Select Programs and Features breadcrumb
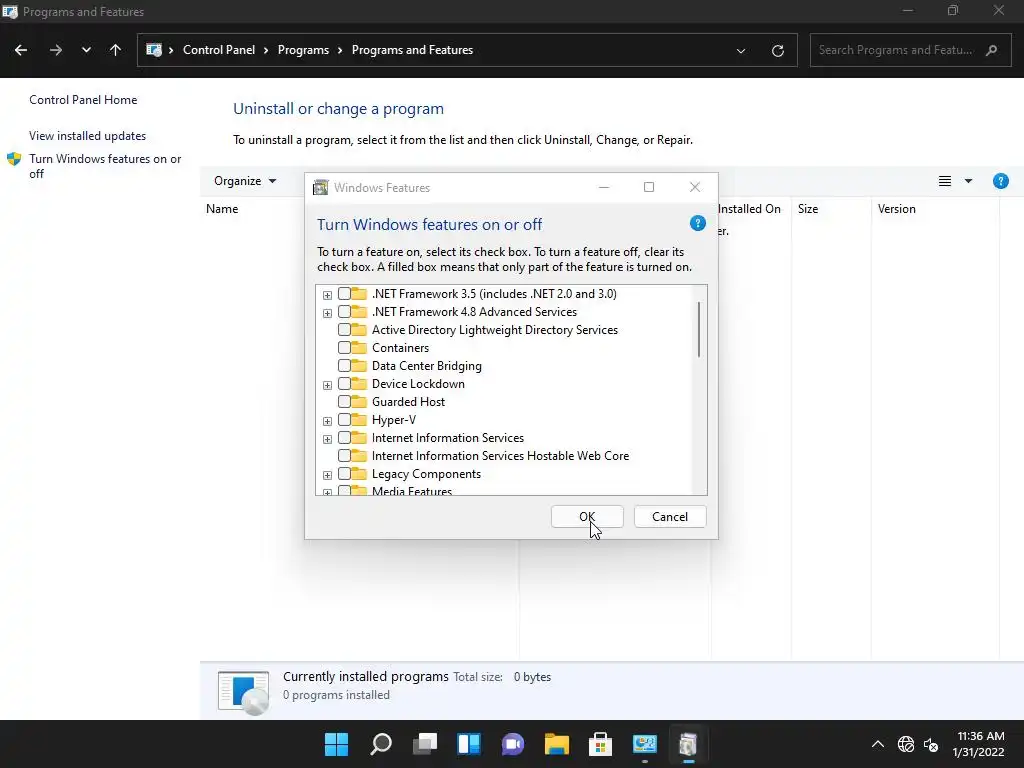 [x=412, y=50]
